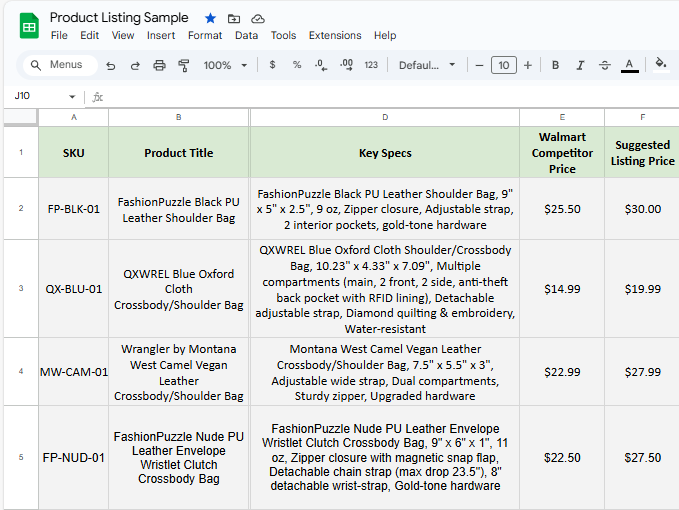679x510 pixels.
Task: Select the Product Title header cell
Action: click(178, 152)
